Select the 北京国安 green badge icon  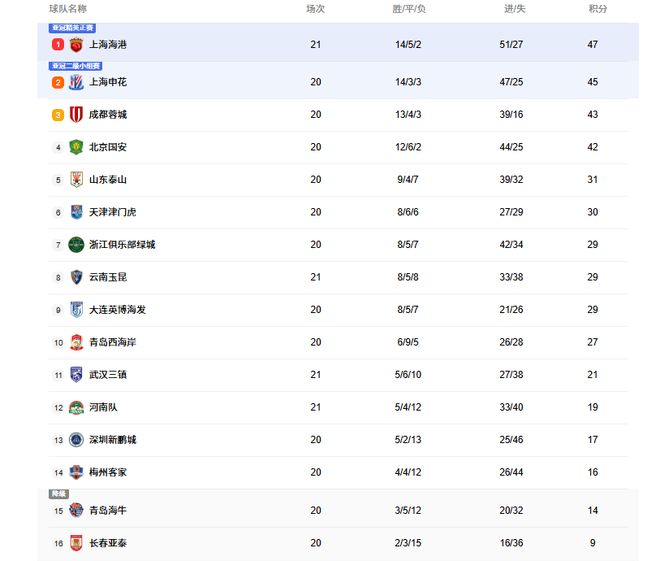[76, 147]
